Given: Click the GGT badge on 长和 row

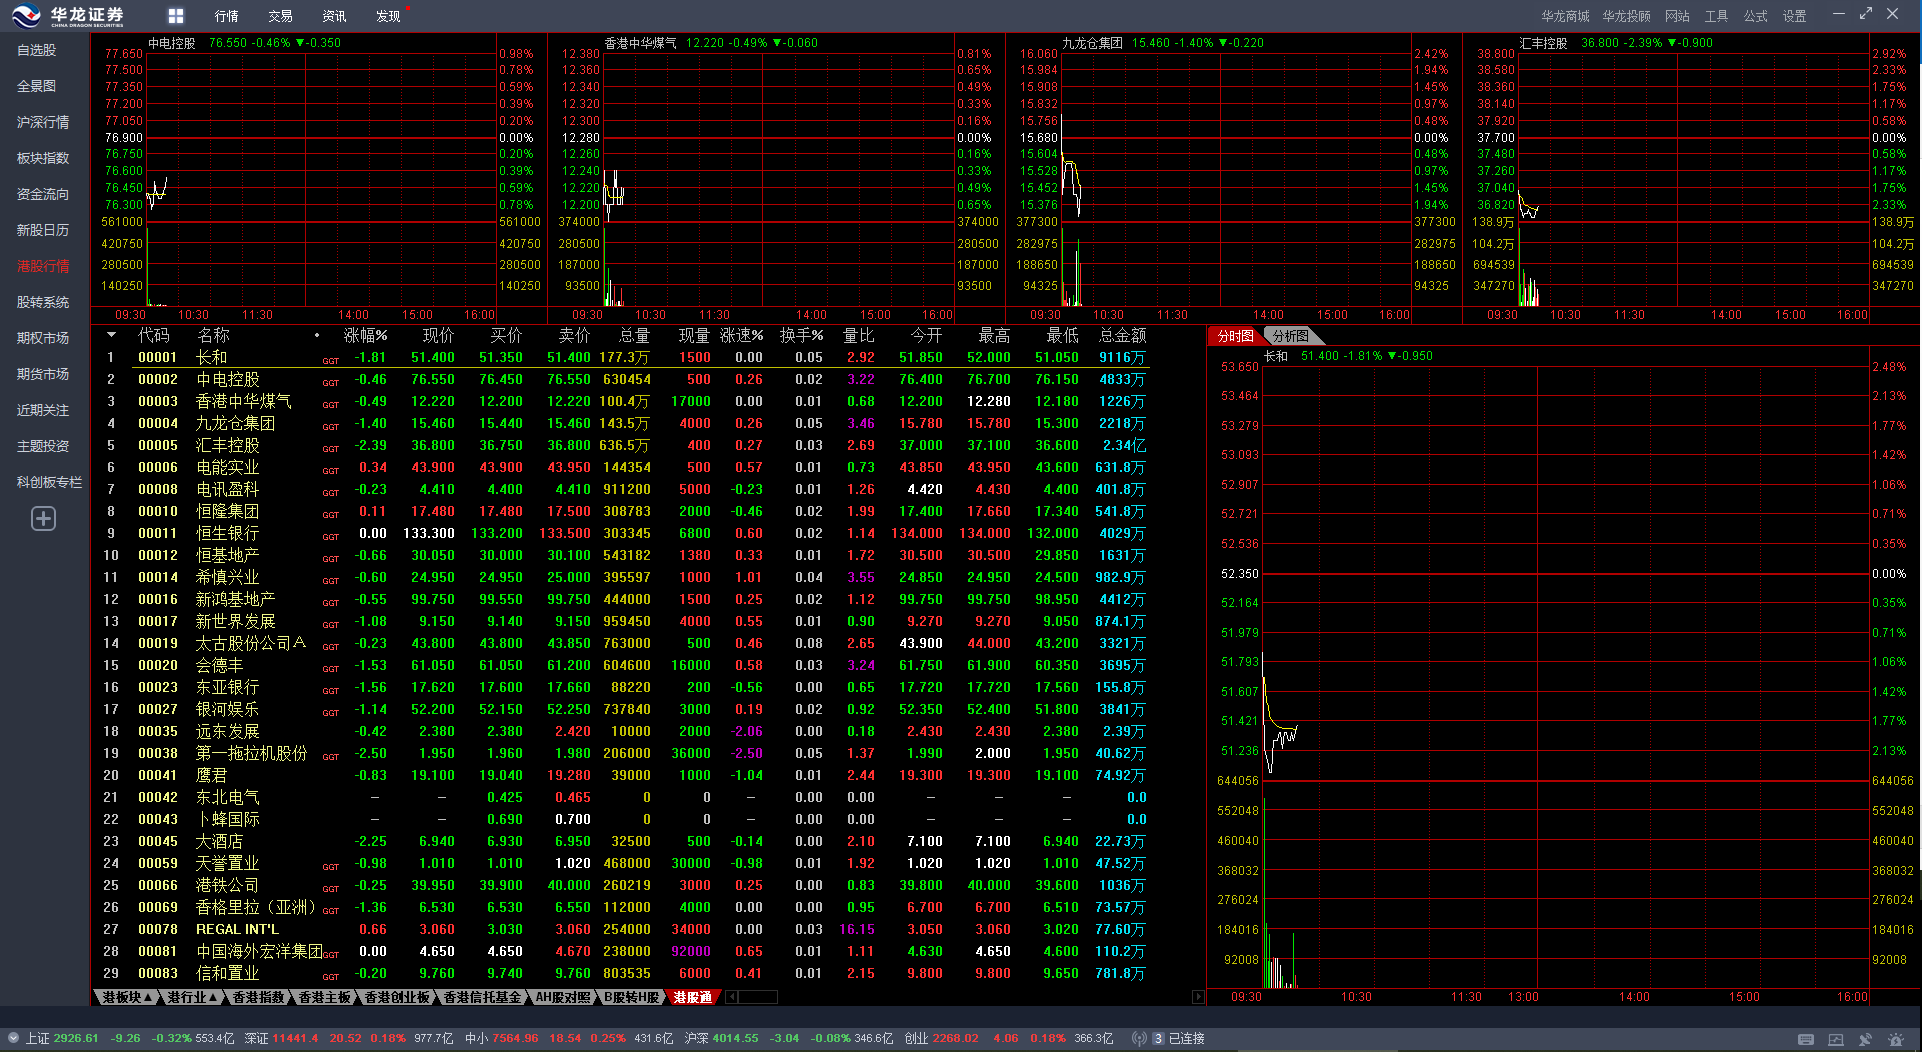Looking at the screenshot, I should click(x=331, y=361).
